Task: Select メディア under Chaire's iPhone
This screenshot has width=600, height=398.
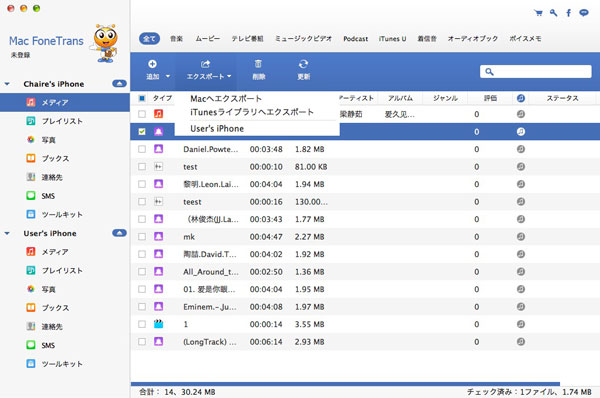Action: tap(65, 102)
